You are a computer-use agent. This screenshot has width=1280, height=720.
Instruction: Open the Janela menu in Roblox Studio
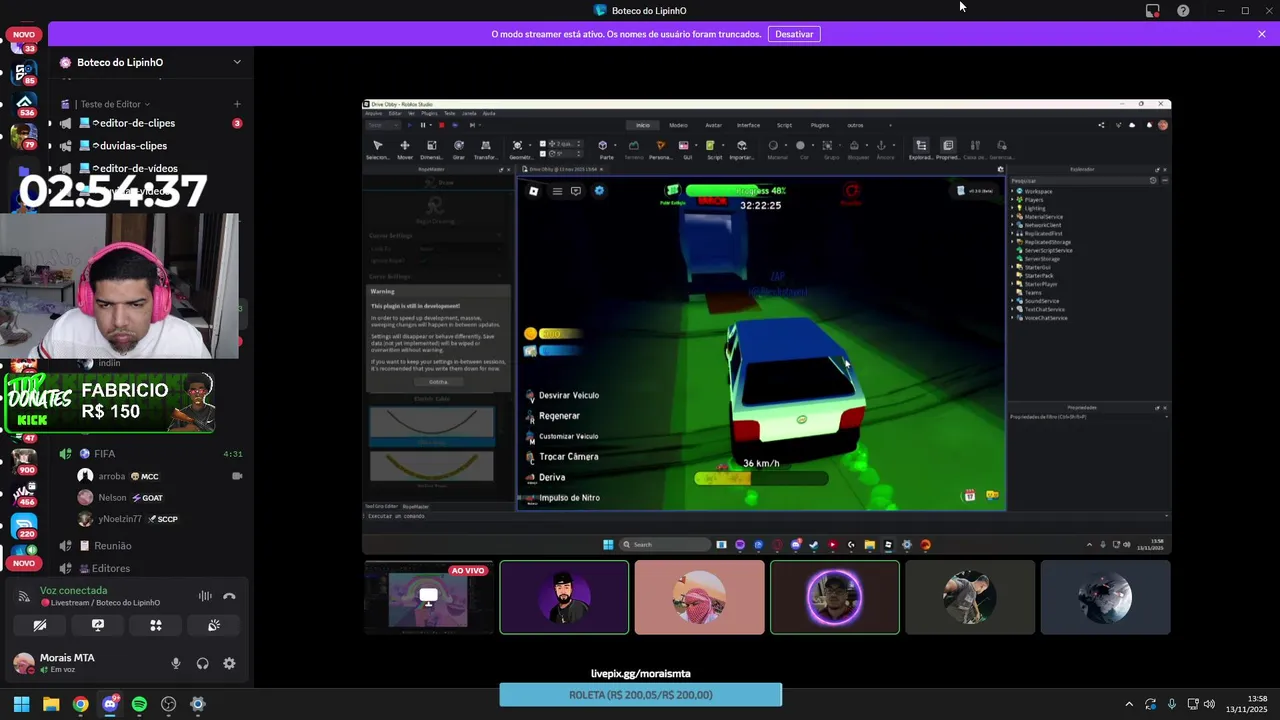pyautogui.click(x=470, y=113)
